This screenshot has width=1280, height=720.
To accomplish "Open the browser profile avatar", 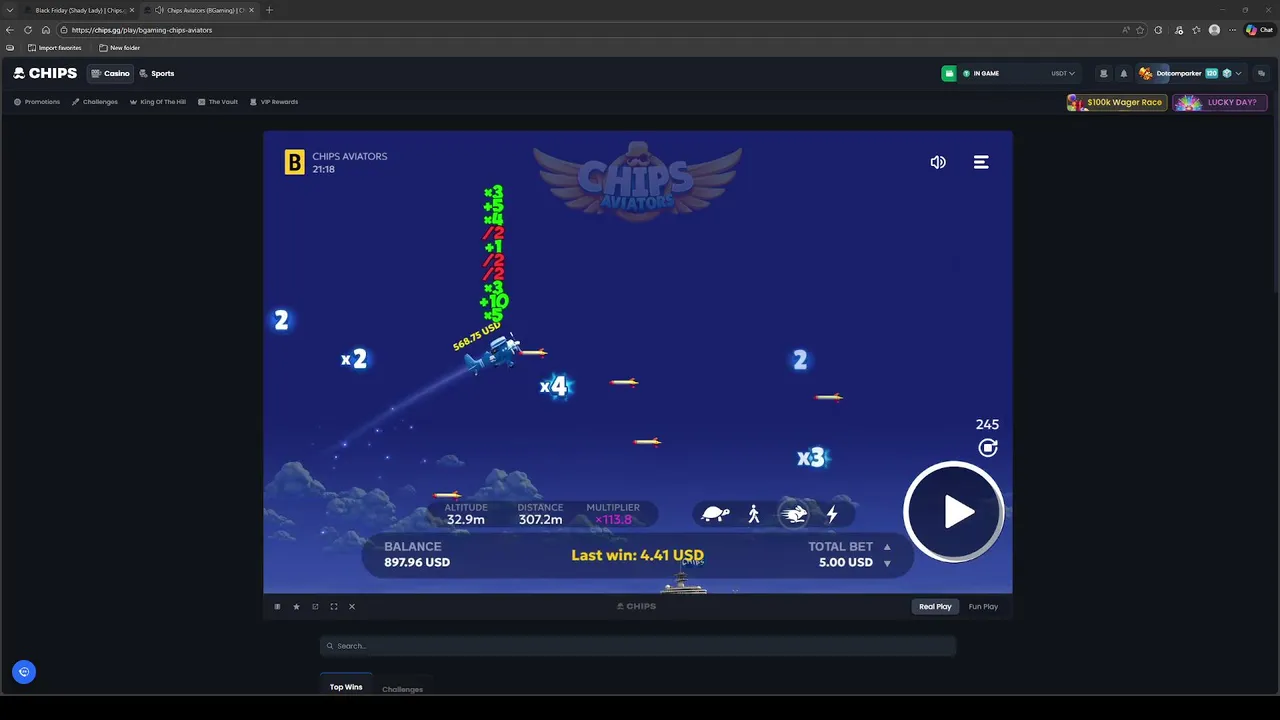I will [1214, 30].
